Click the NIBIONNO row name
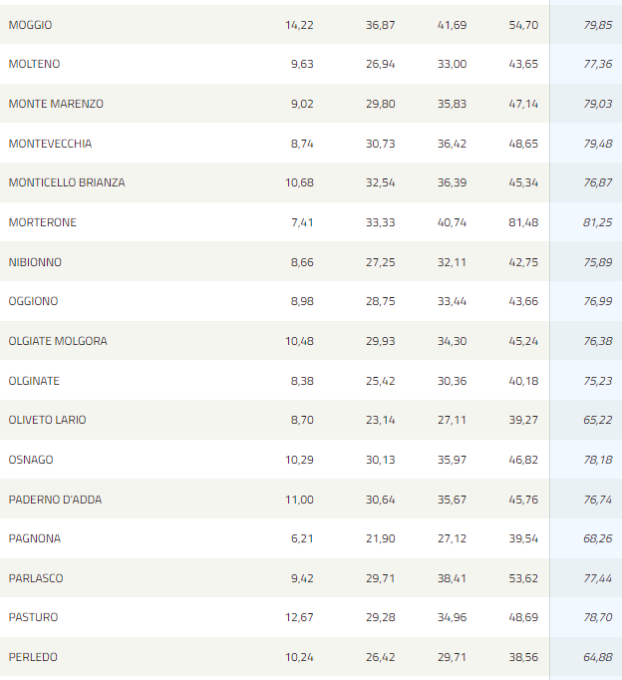622x680 pixels. (x=35, y=262)
